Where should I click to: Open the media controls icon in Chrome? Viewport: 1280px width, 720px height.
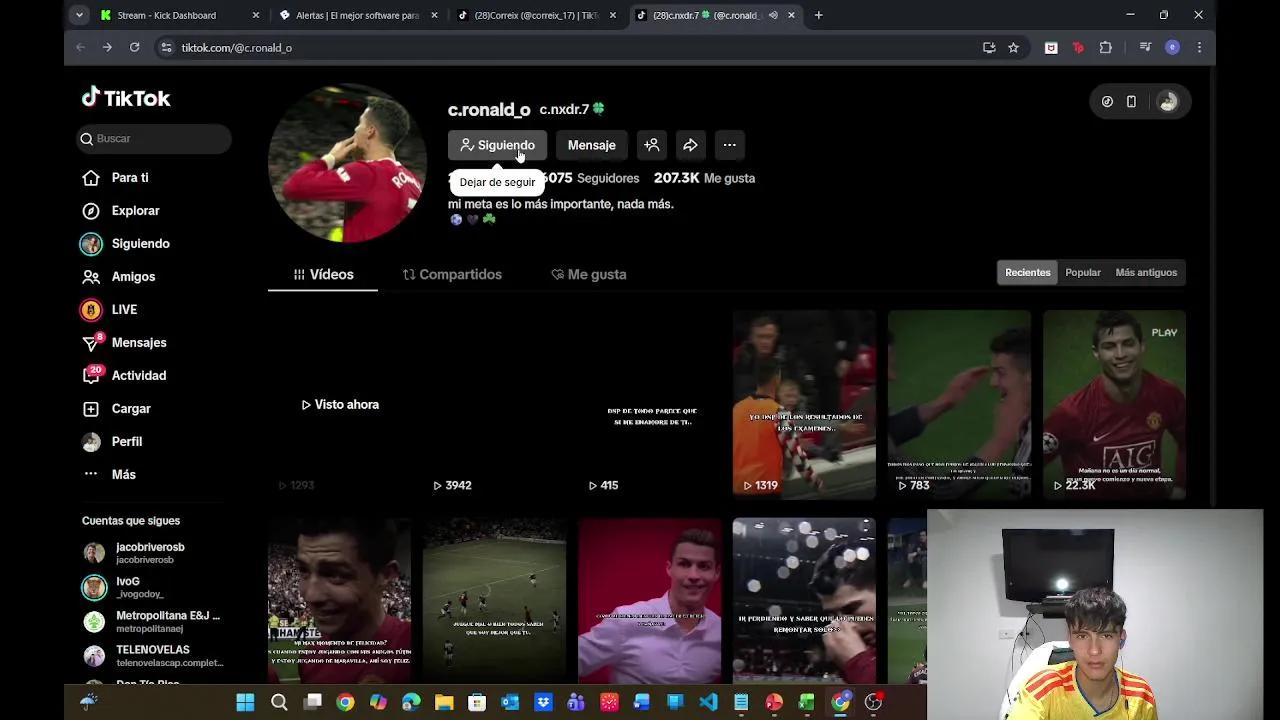(x=1146, y=48)
